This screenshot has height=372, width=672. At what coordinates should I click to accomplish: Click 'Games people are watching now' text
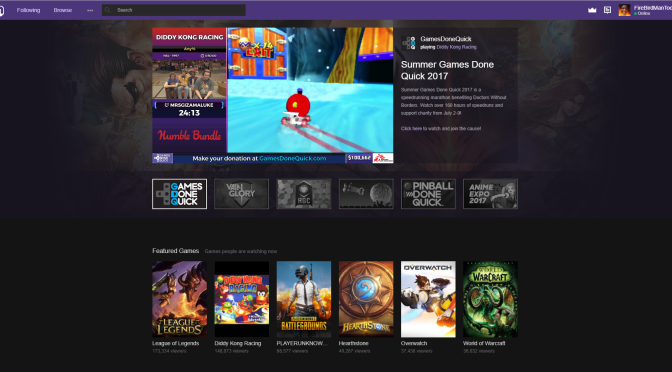click(241, 251)
